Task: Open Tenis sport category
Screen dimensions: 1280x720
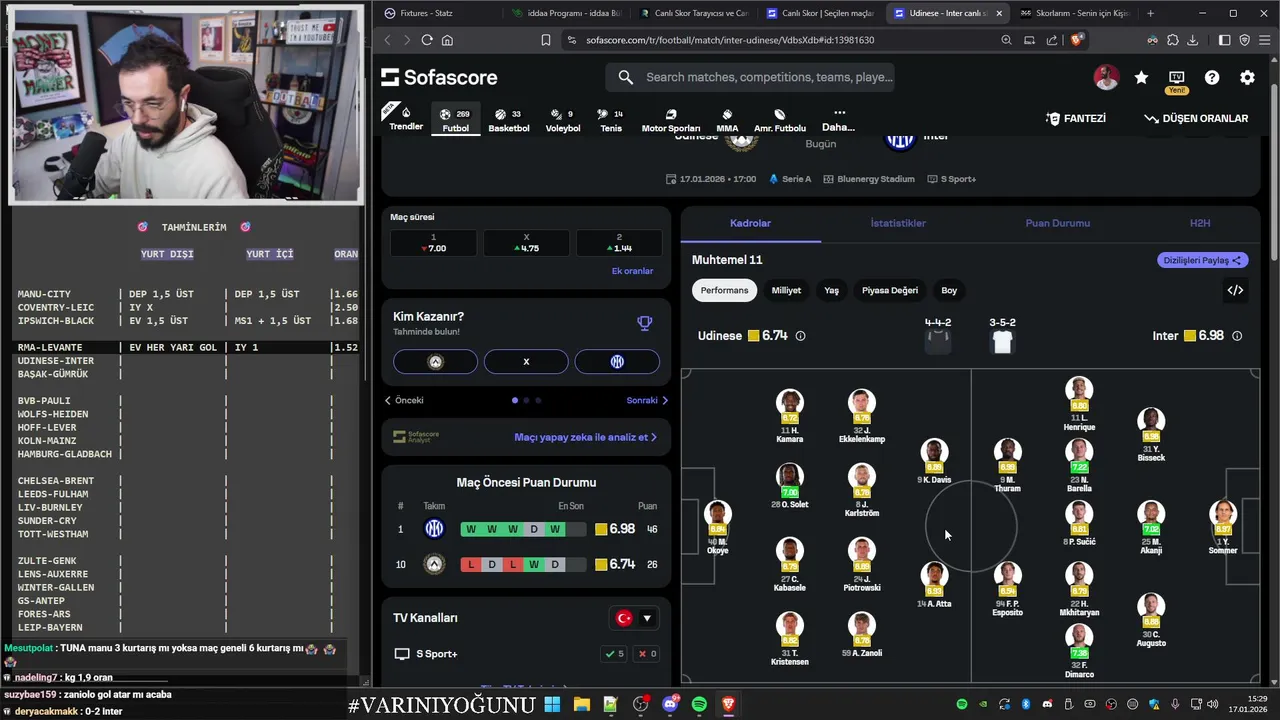Action: pos(610,120)
